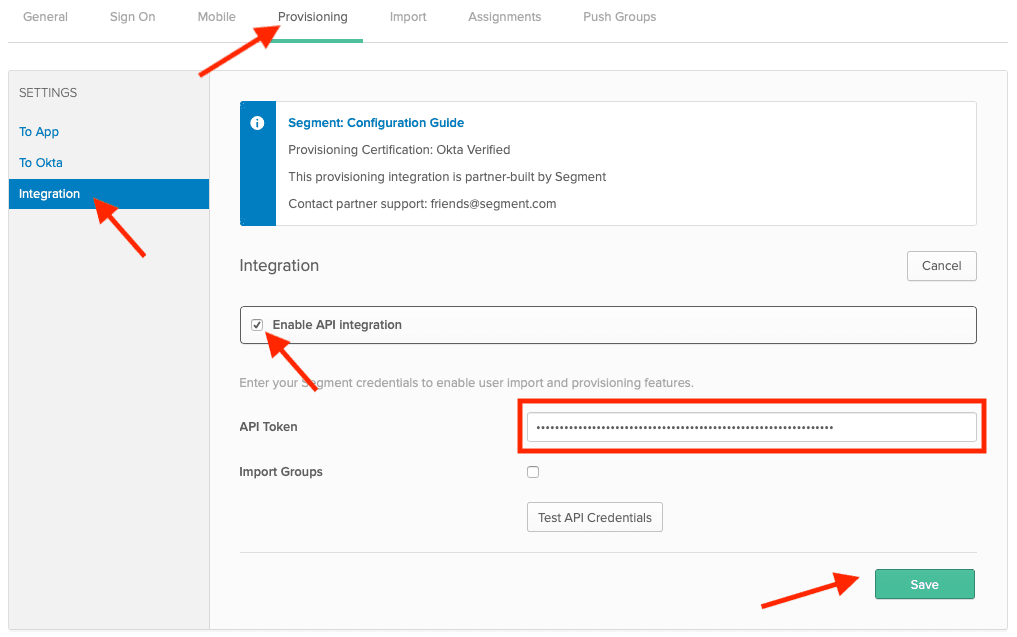Select To Okta in the Settings sidebar
1017x637 pixels.
[40, 162]
